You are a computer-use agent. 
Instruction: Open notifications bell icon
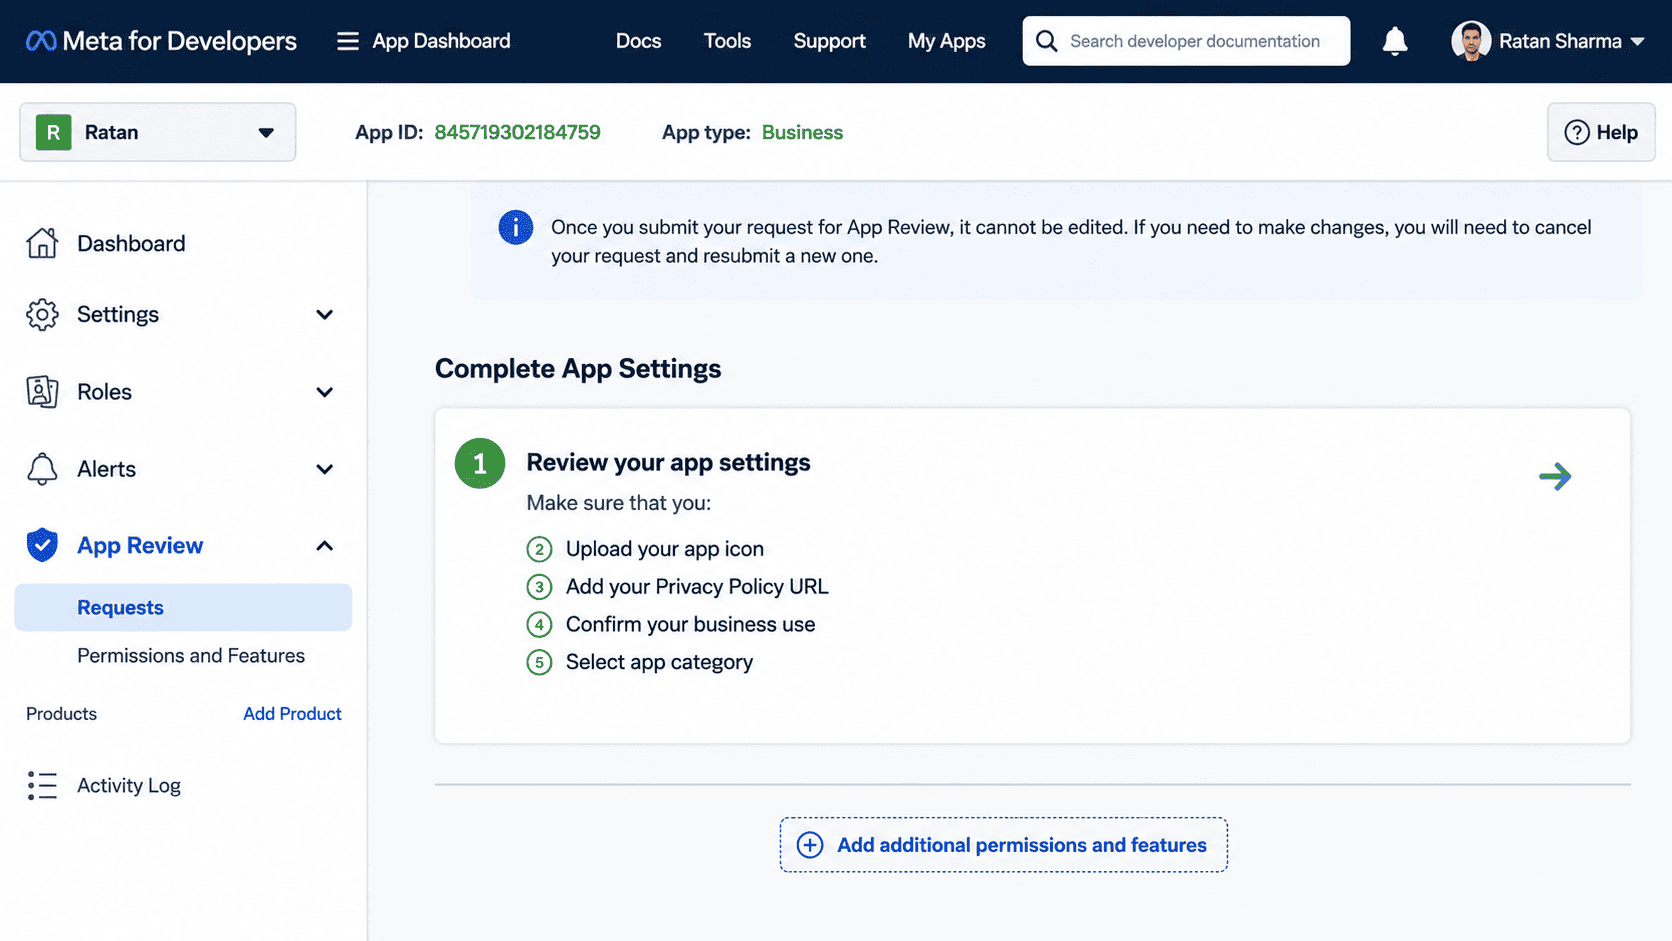(x=1395, y=41)
